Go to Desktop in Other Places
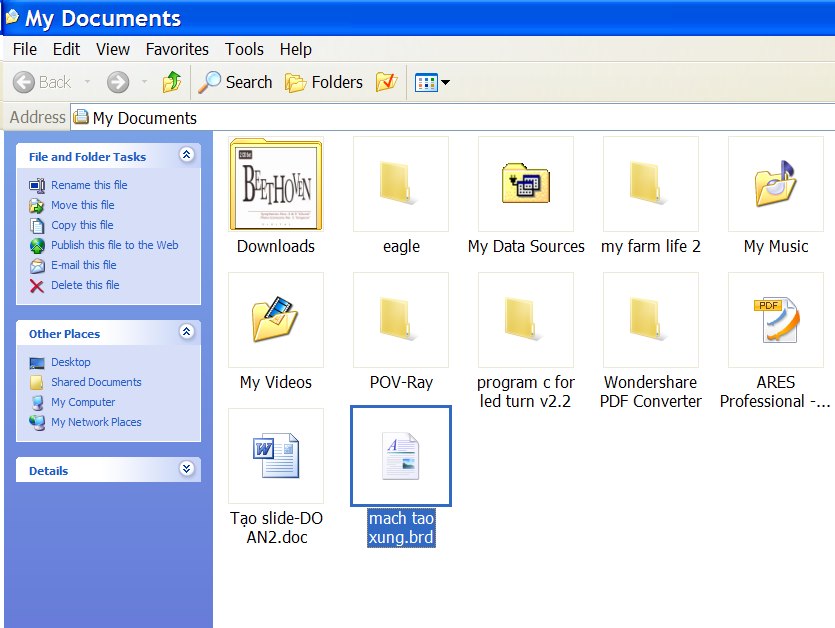Screen dimensions: 835x628 71,362
